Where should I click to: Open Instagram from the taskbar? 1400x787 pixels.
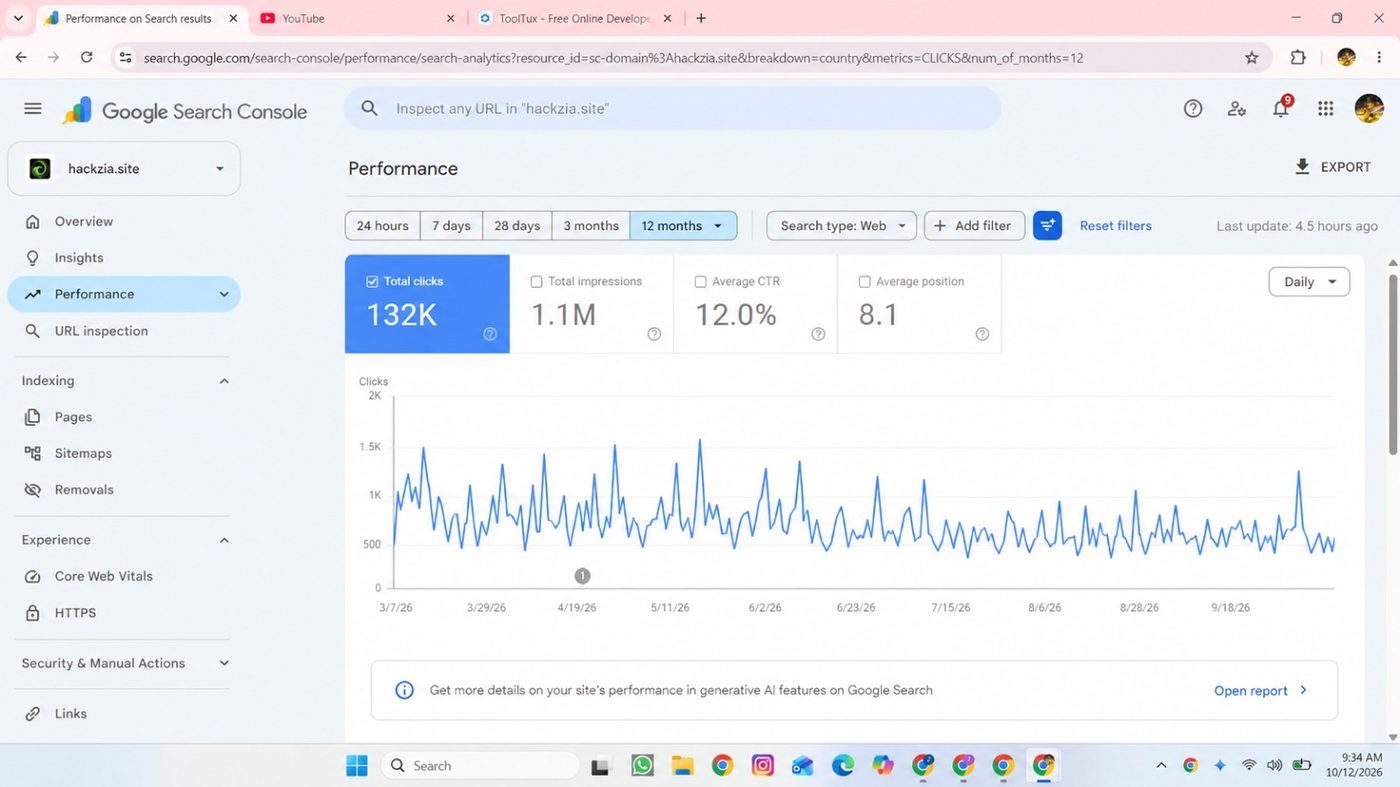[x=763, y=765]
